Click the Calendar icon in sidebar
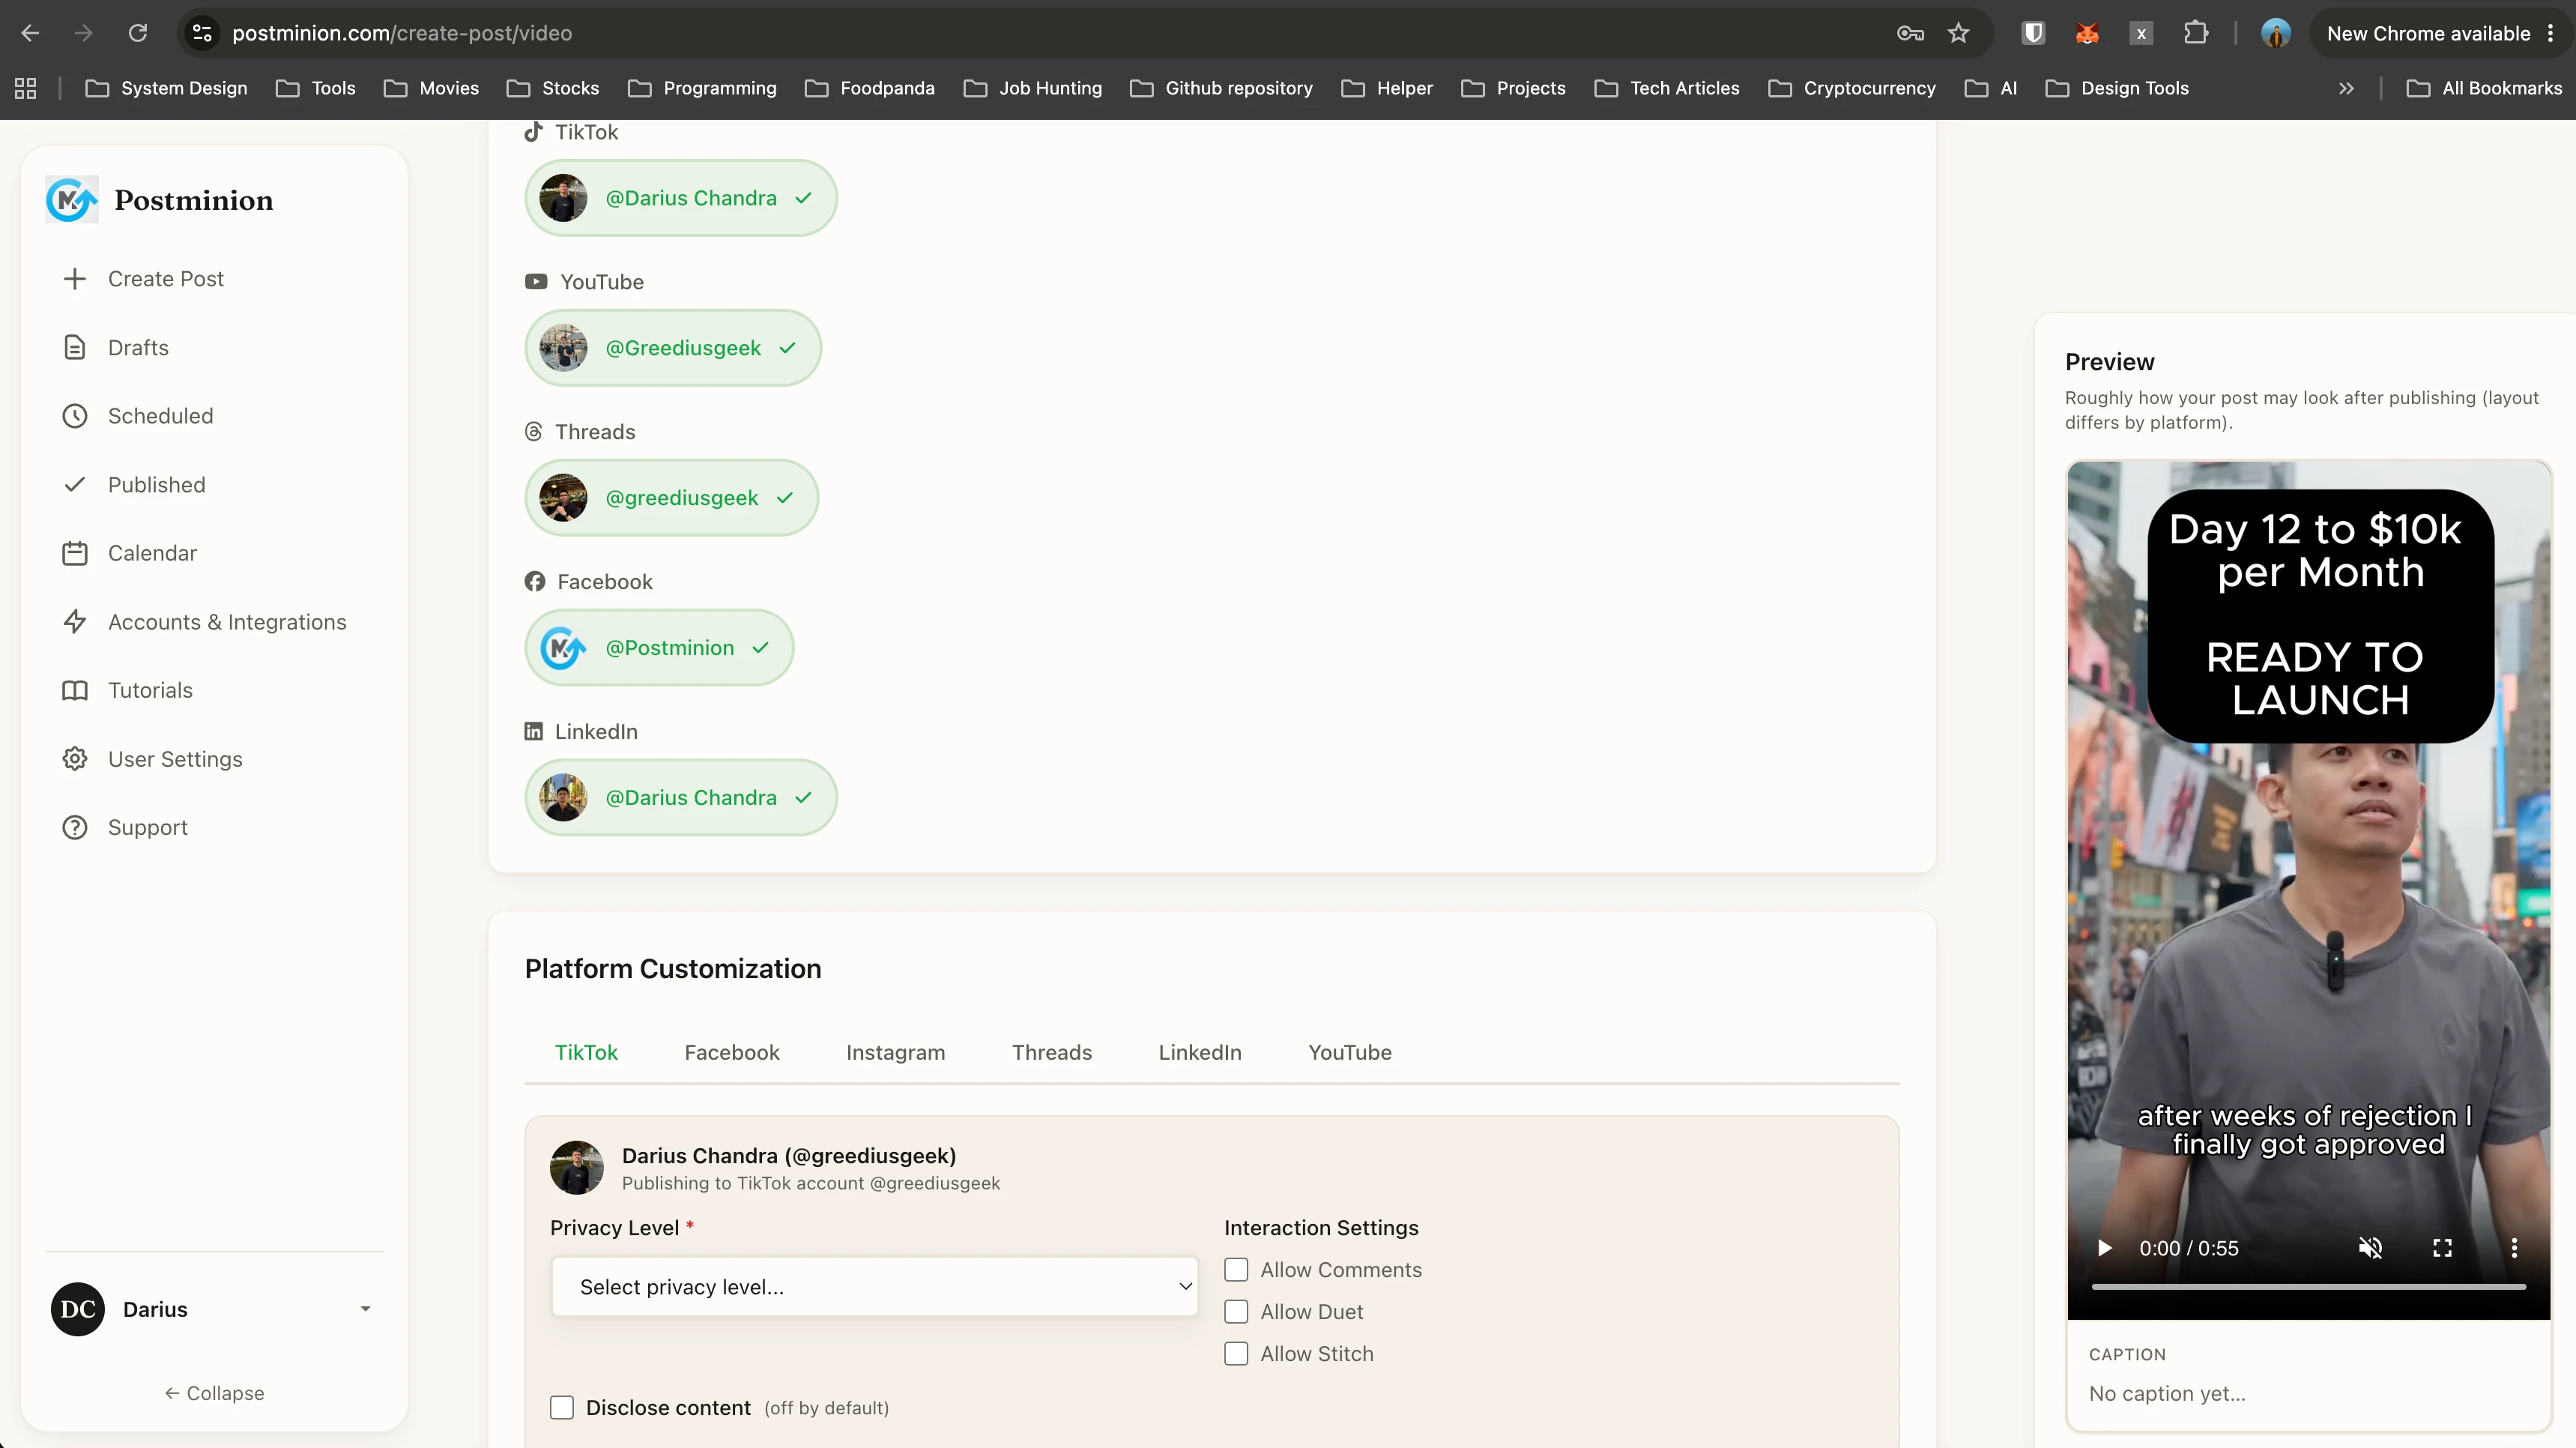This screenshot has height=1448, width=2576. [75, 553]
